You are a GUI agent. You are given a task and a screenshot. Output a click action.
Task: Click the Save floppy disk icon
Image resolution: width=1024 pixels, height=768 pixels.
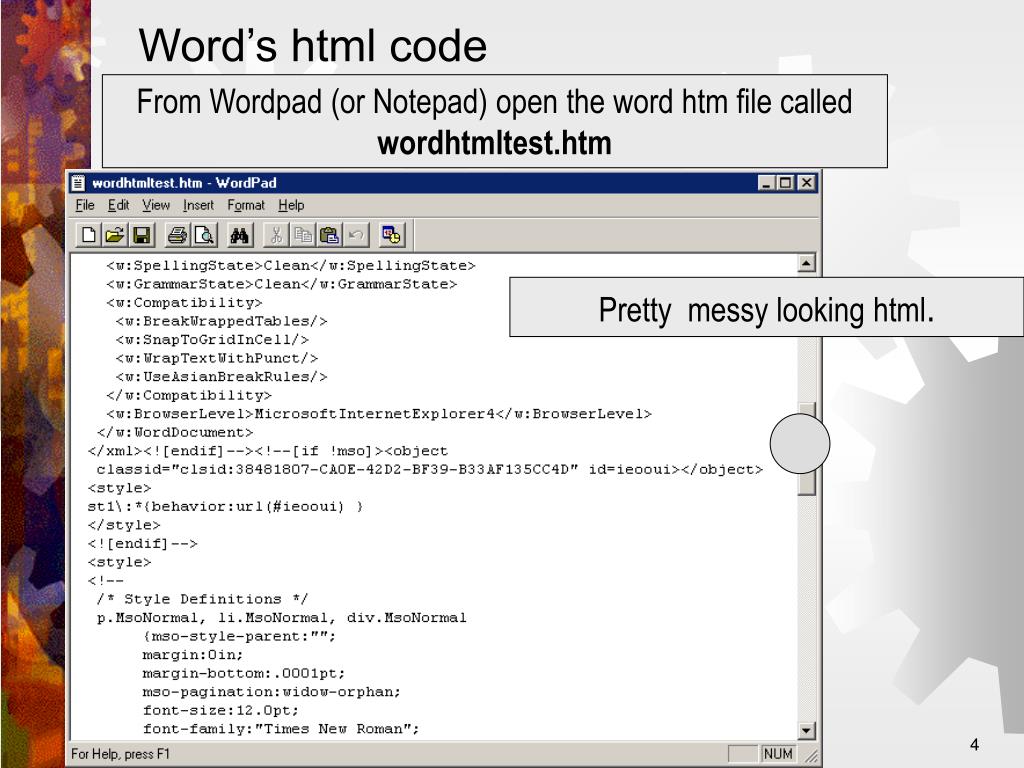142,235
